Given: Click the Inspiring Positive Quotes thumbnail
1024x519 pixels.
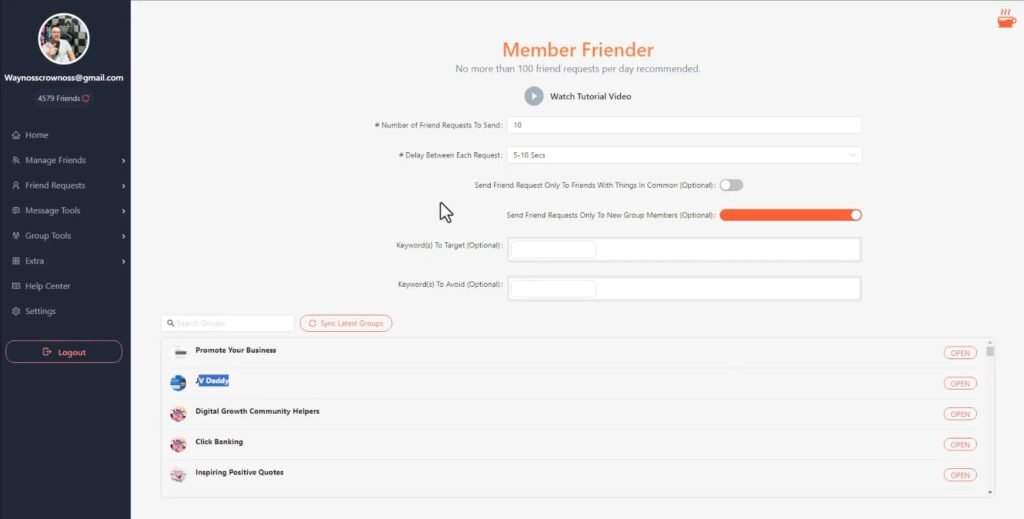Looking at the screenshot, I should pos(178,475).
